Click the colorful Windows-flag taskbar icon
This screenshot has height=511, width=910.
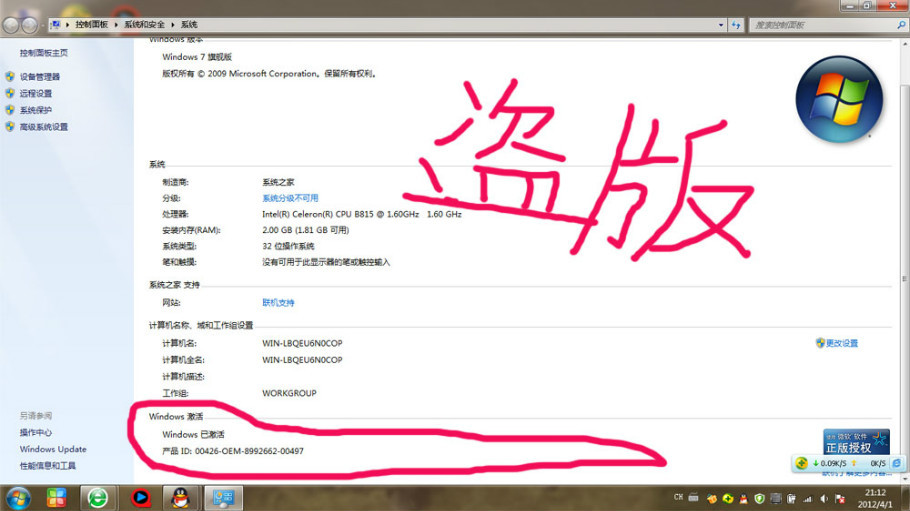tap(57, 497)
